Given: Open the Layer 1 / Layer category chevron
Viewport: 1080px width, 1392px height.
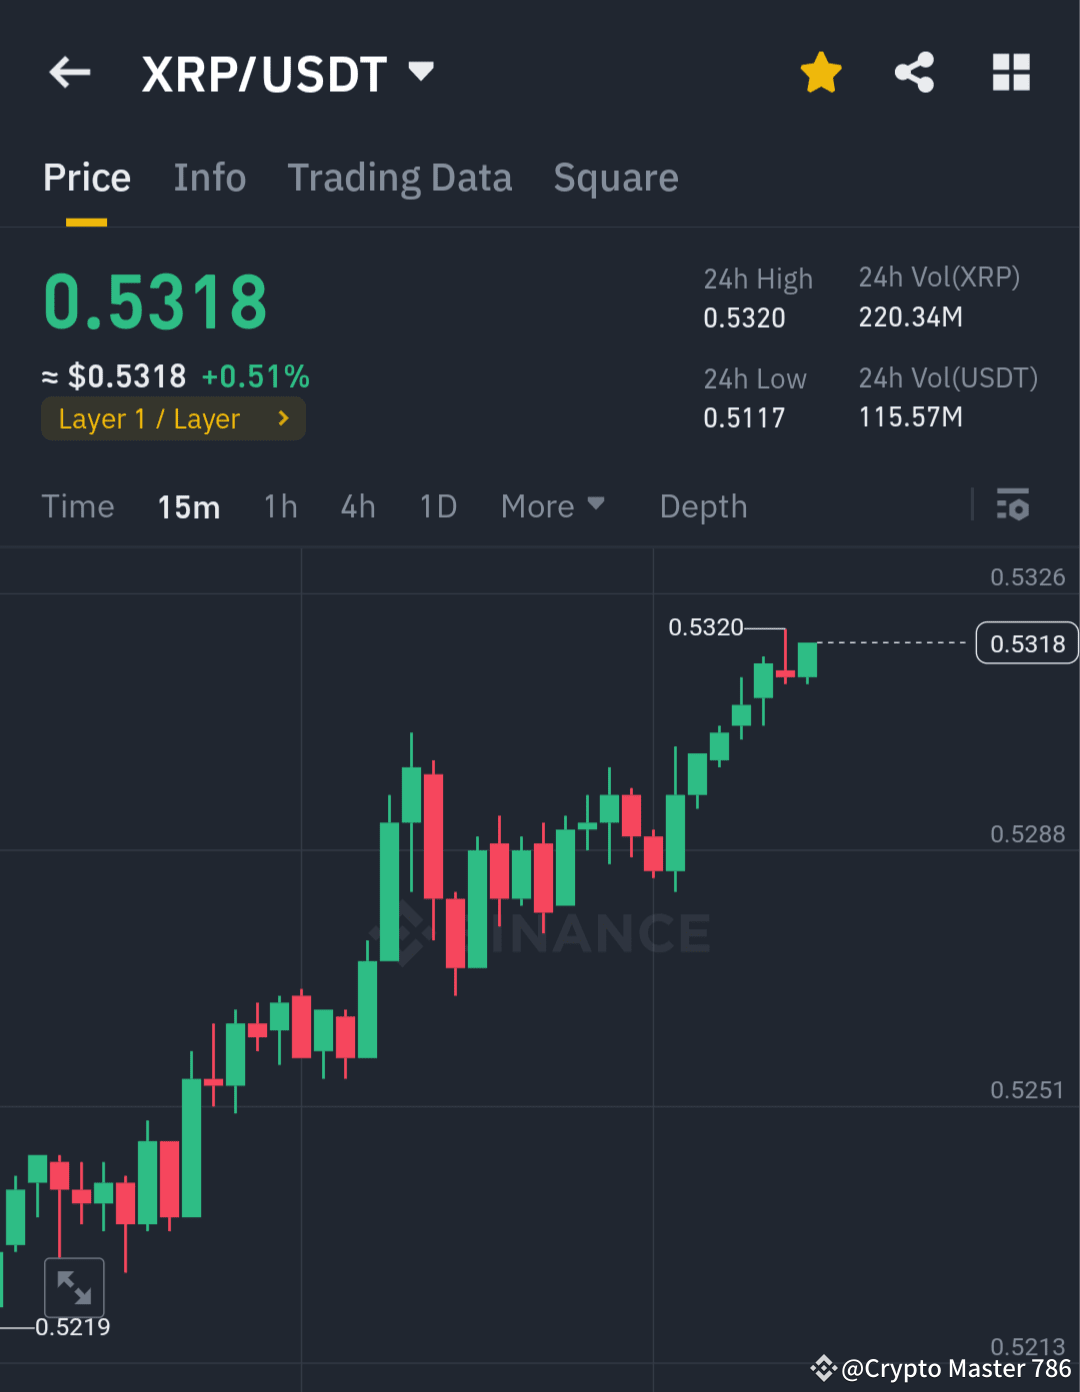Looking at the screenshot, I should (x=283, y=418).
